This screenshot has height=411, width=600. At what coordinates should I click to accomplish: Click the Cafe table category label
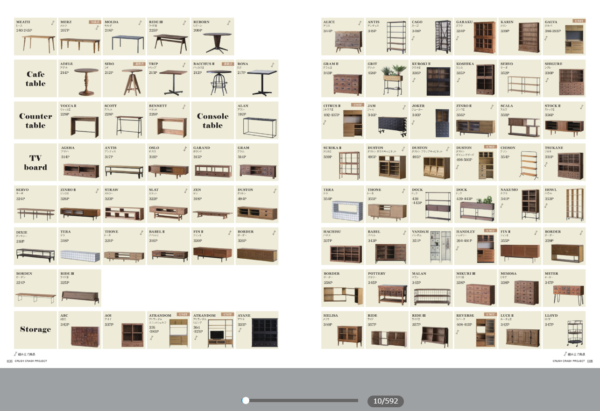pyautogui.click(x=35, y=76)
